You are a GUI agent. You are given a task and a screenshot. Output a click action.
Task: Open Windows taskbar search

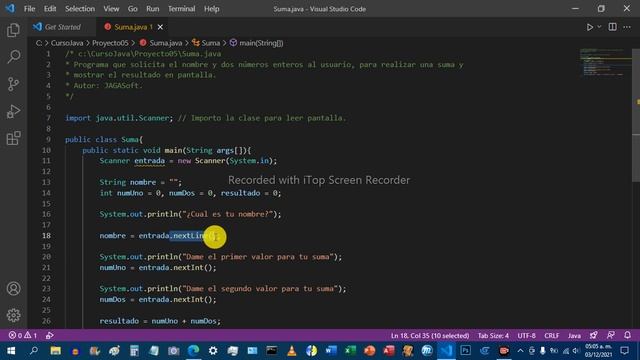pos(33,351)
